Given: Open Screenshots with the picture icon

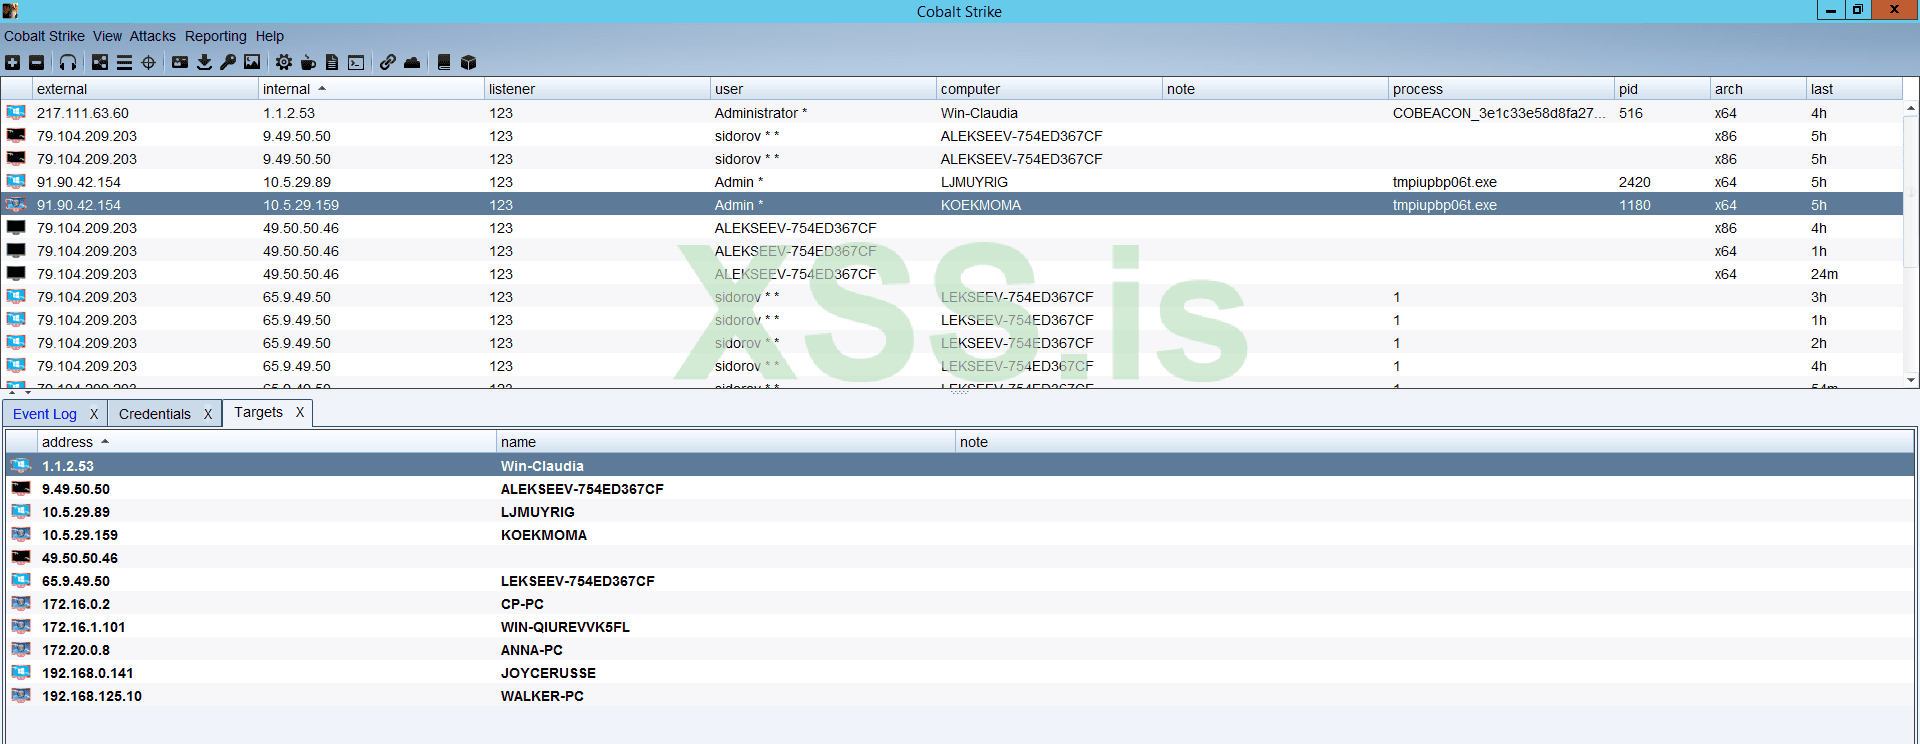Looking at the screenshot, I should [252, 63].
